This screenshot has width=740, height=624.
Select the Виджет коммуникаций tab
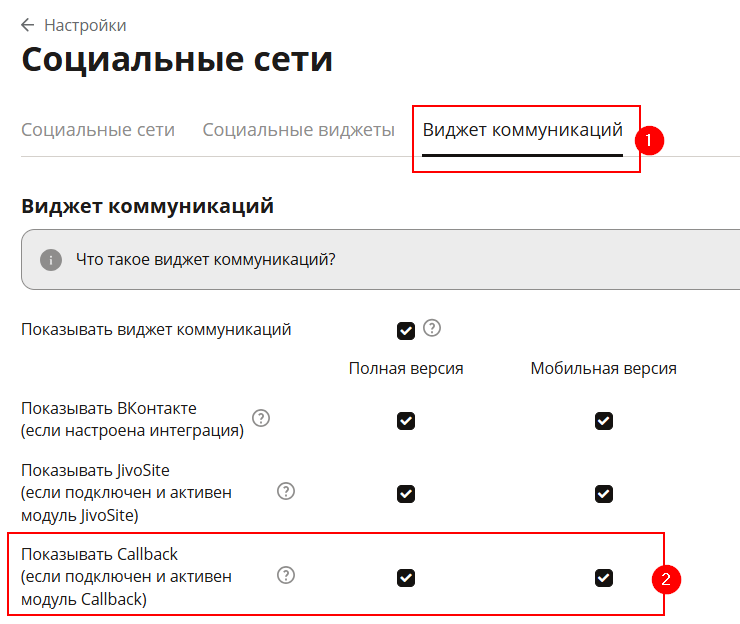522,130
